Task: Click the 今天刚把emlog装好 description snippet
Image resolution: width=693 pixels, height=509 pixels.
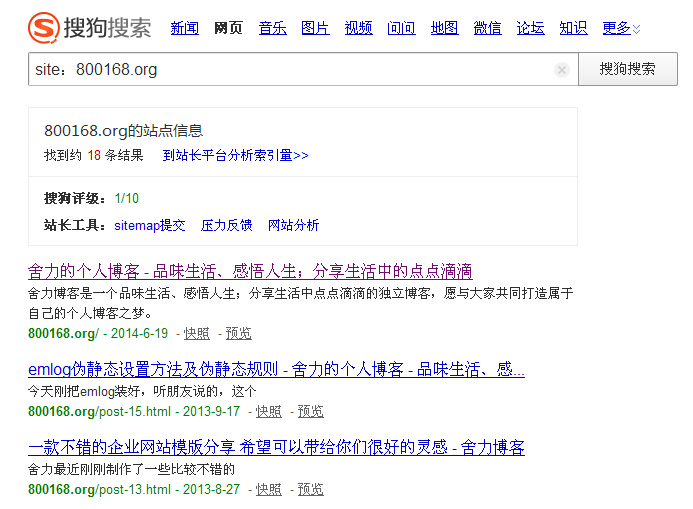Action: 142,391
